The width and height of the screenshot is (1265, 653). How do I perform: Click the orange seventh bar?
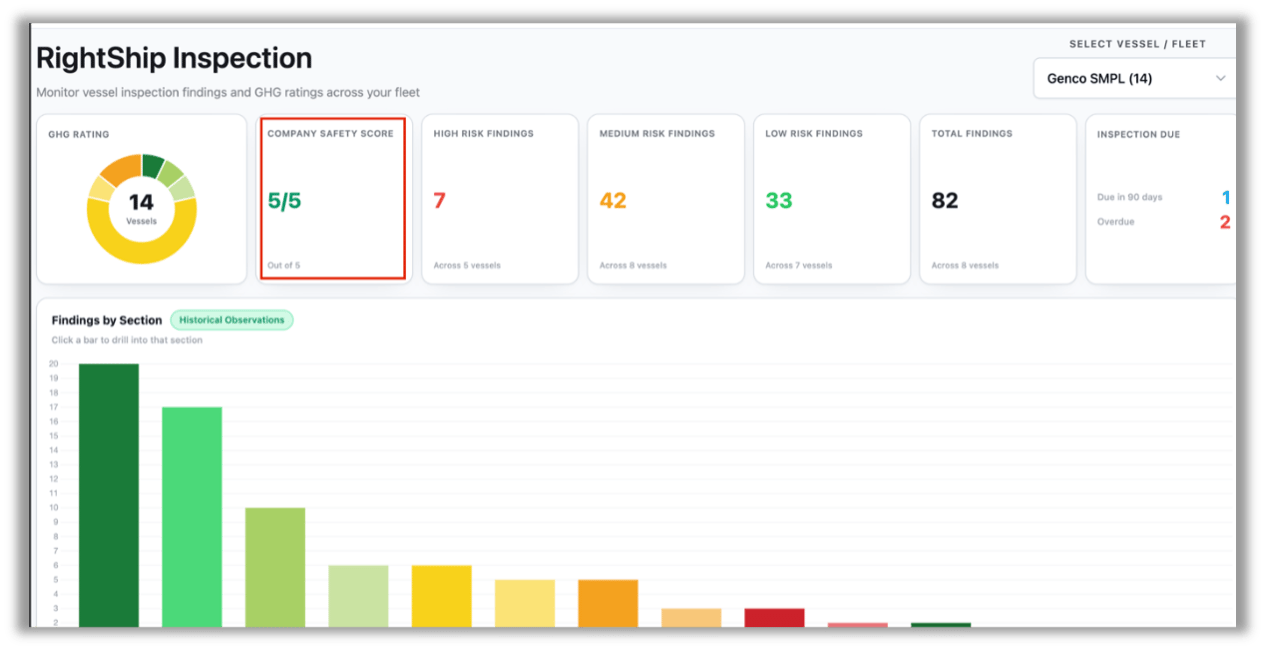pyautogui.click(x=608, y=603)
